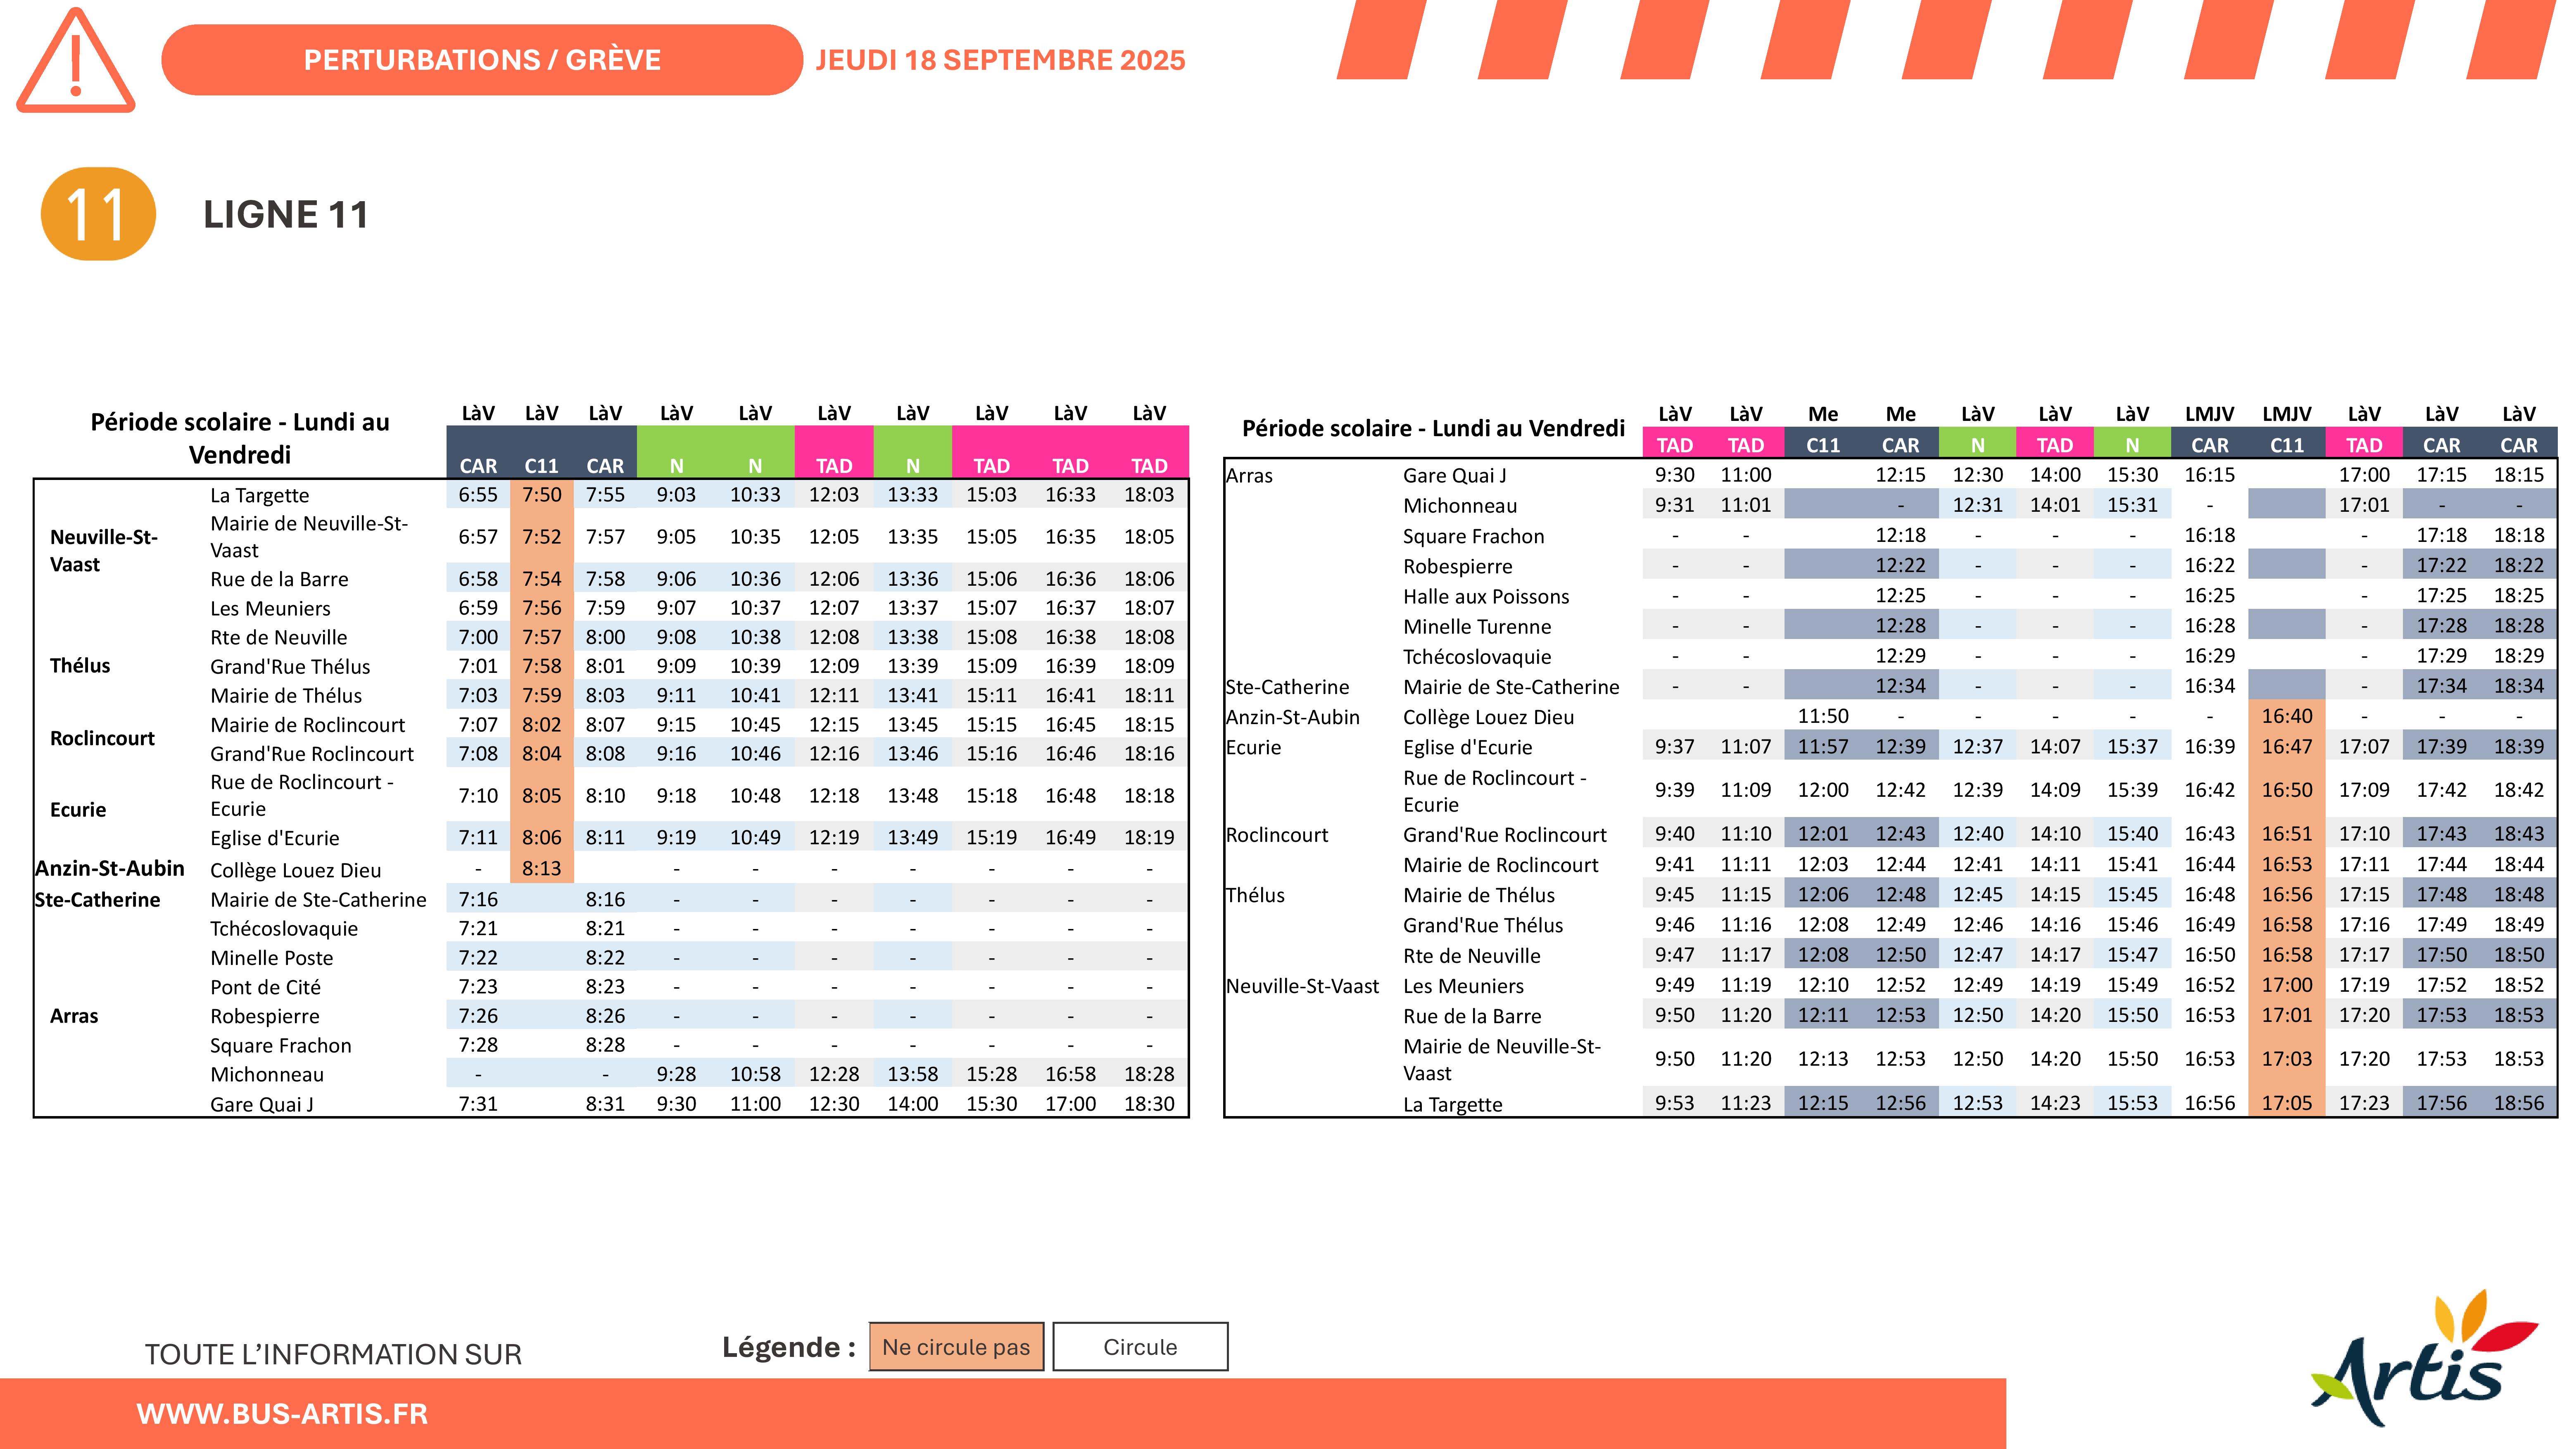Viewport: 2576px width, 1449px height.
Task: Select the 'Halle aux Poissons' stop name
Action: pyautogui.click(x=1486, y=597)
